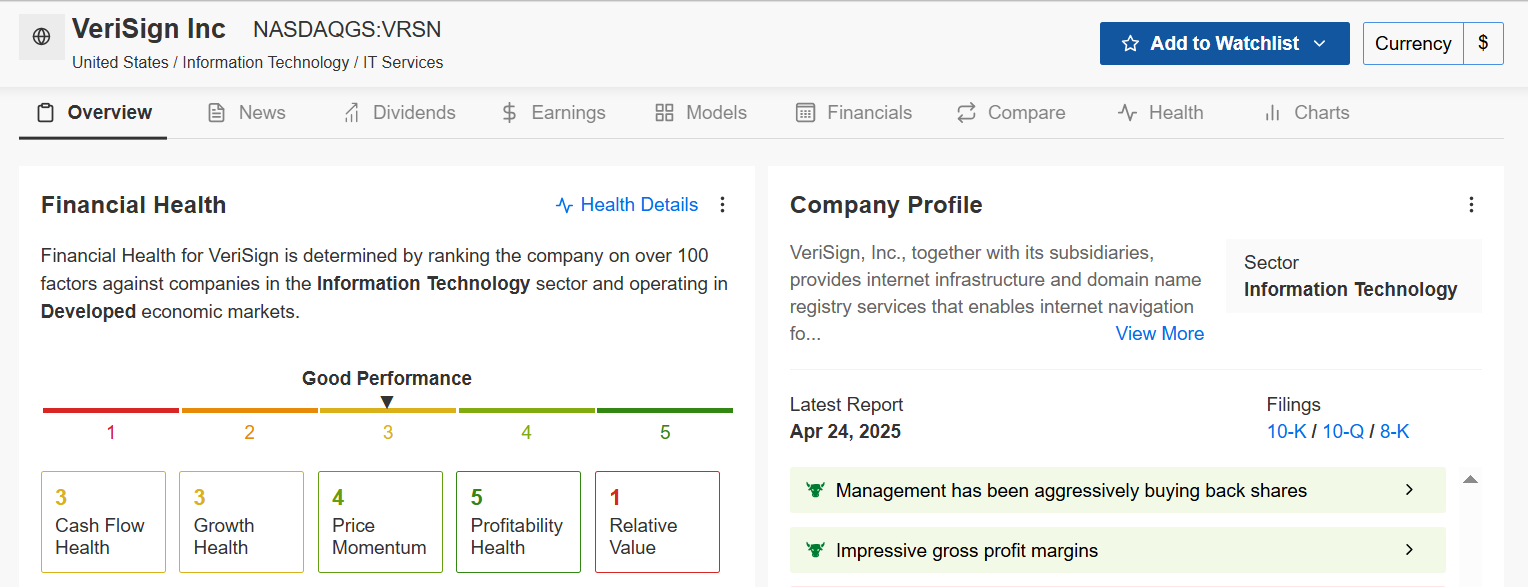
Task: Click the Compare arrows icon
Action: (966, 113)
